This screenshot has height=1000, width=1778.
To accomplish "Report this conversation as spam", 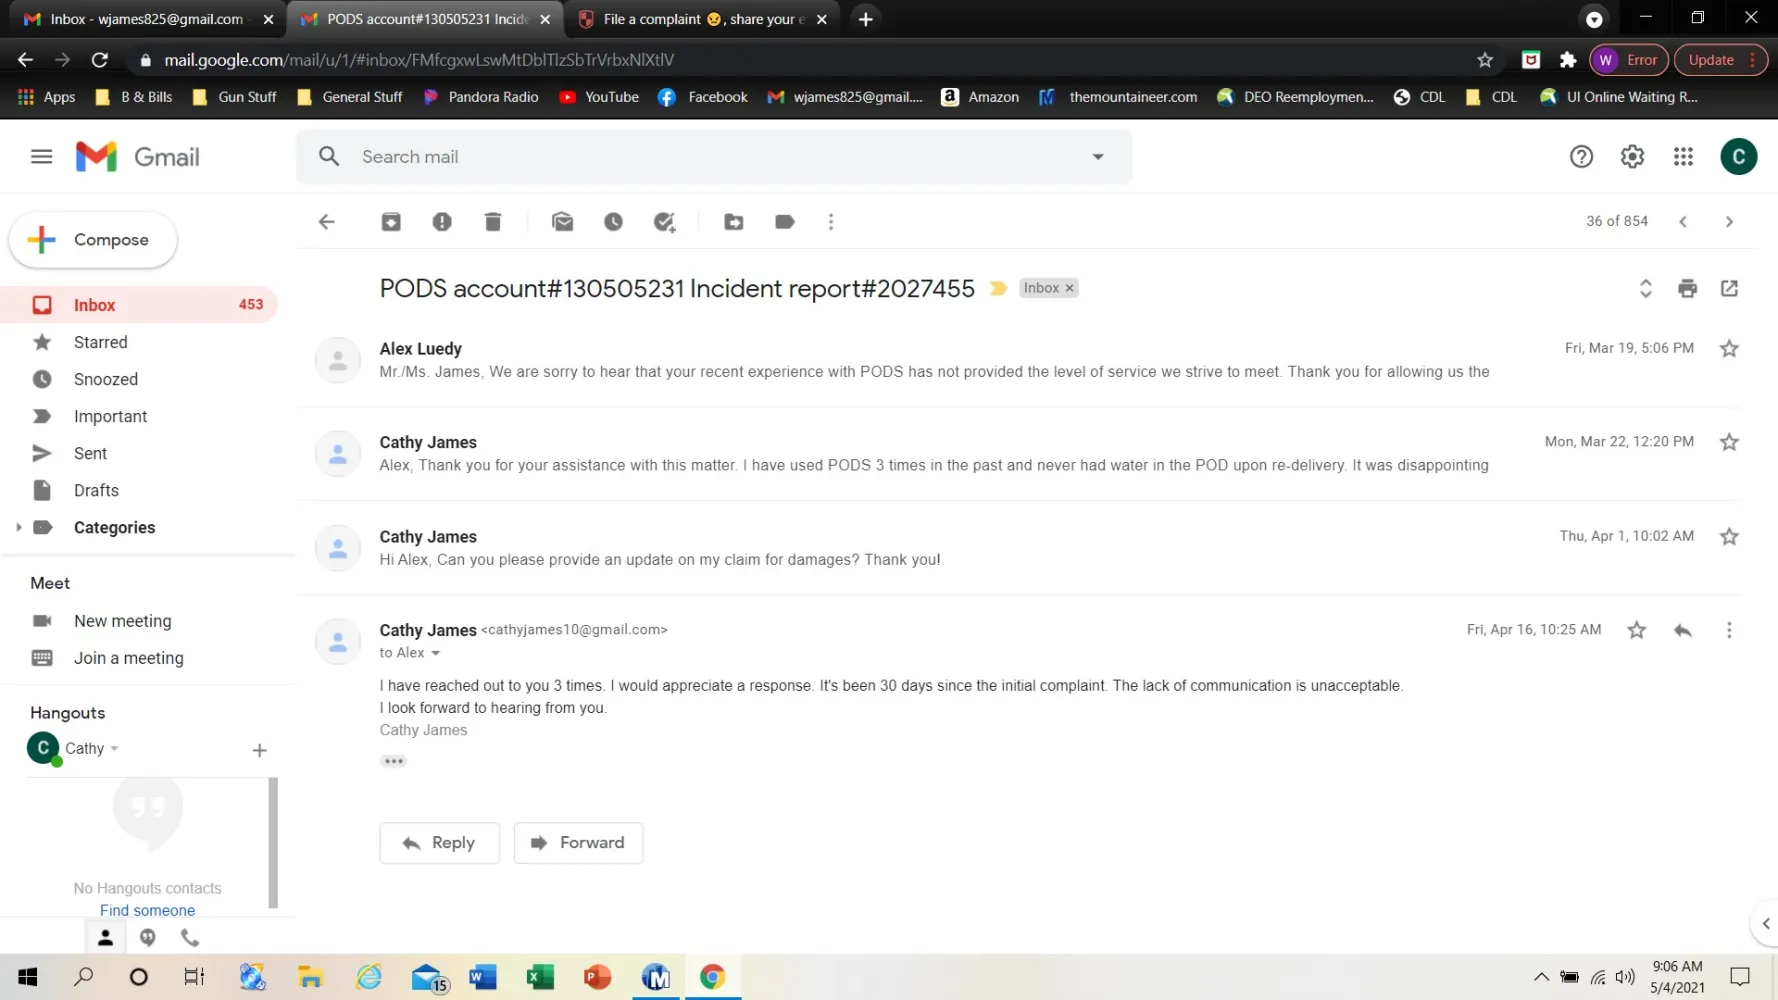I will [x=442, y=222].
